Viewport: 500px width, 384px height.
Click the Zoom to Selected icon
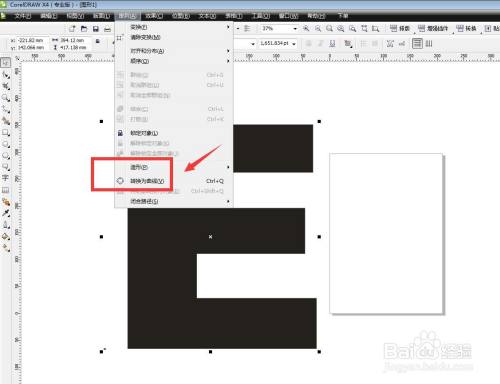[329, 29]
